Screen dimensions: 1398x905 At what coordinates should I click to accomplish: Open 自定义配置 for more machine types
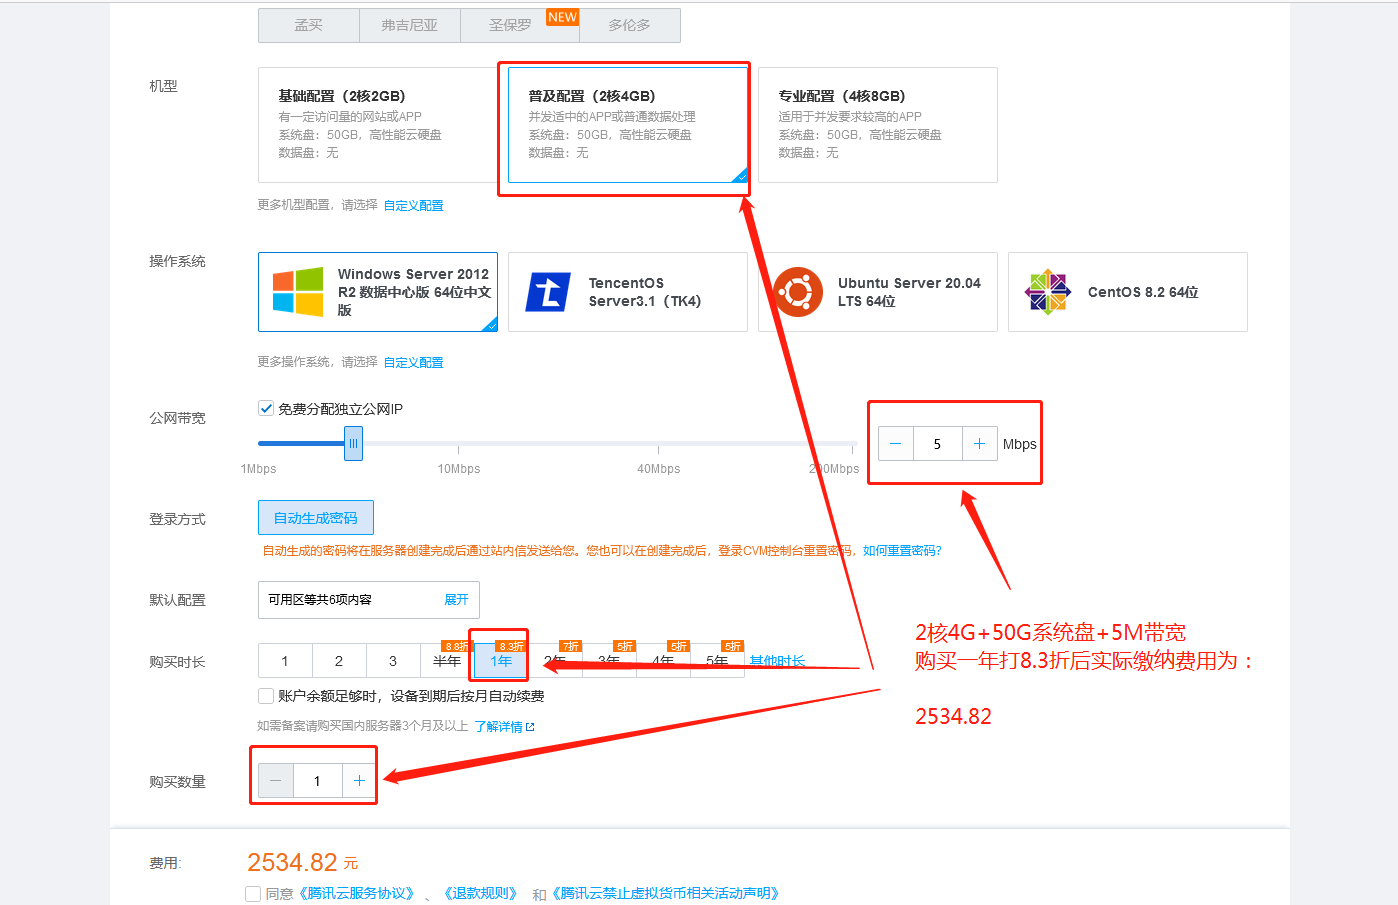pyautogui.click(x=414, y=203)
